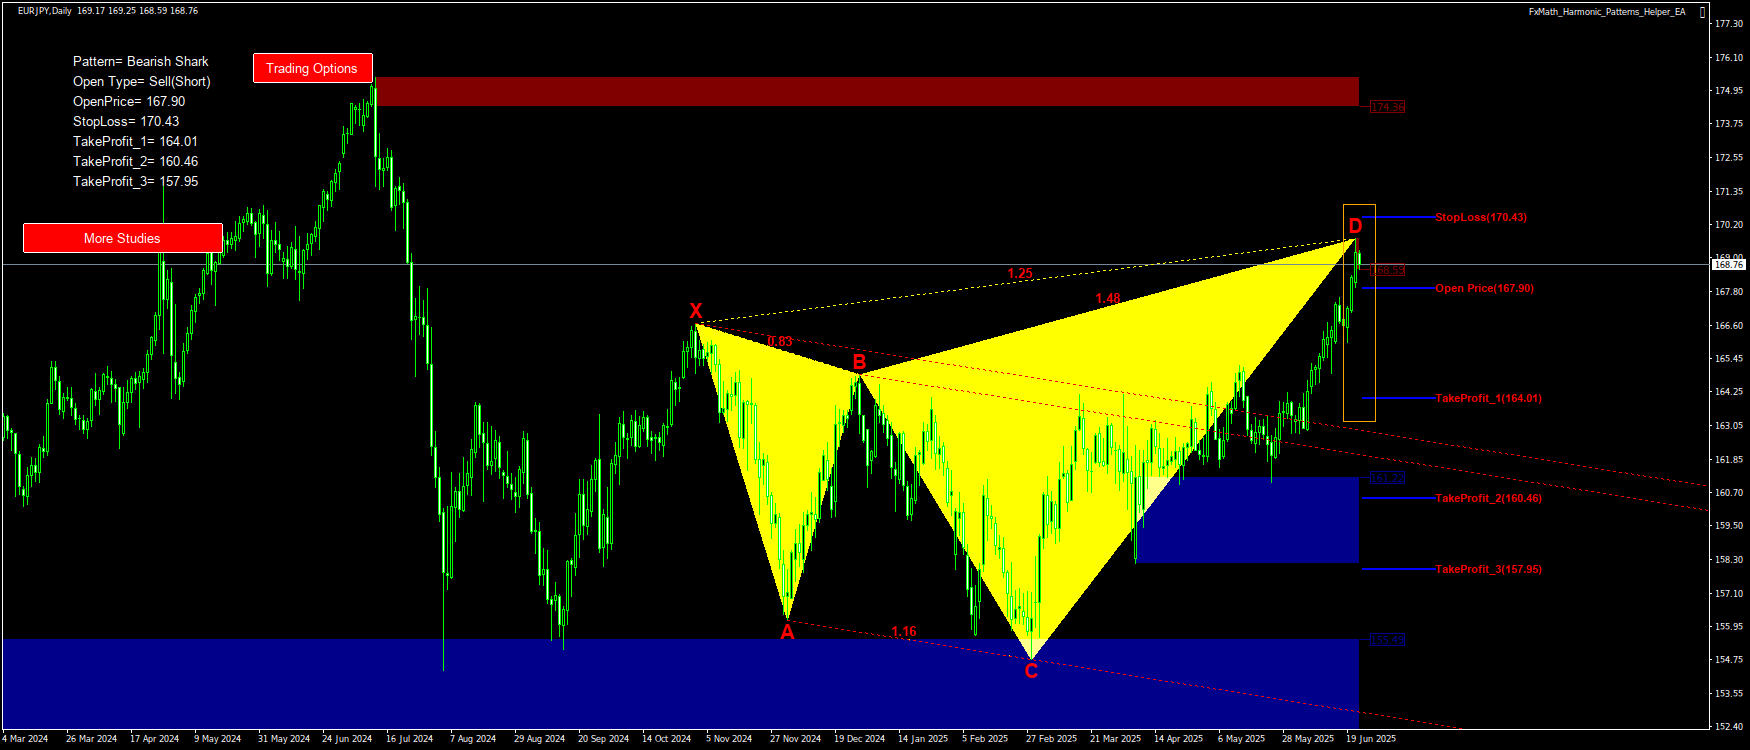Click the A point label on the chart
The height and width of the screenshot is (750, 1750).
click(x=787, y=632)
